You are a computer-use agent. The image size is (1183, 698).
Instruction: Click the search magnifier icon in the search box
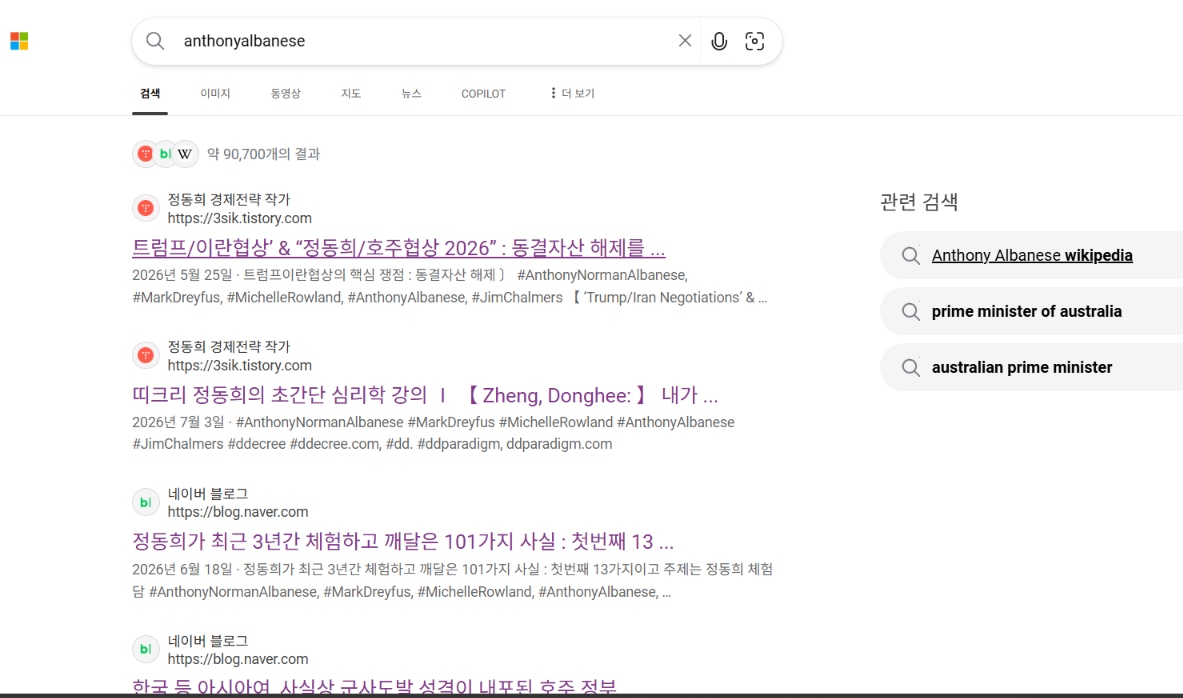(155, 41)
